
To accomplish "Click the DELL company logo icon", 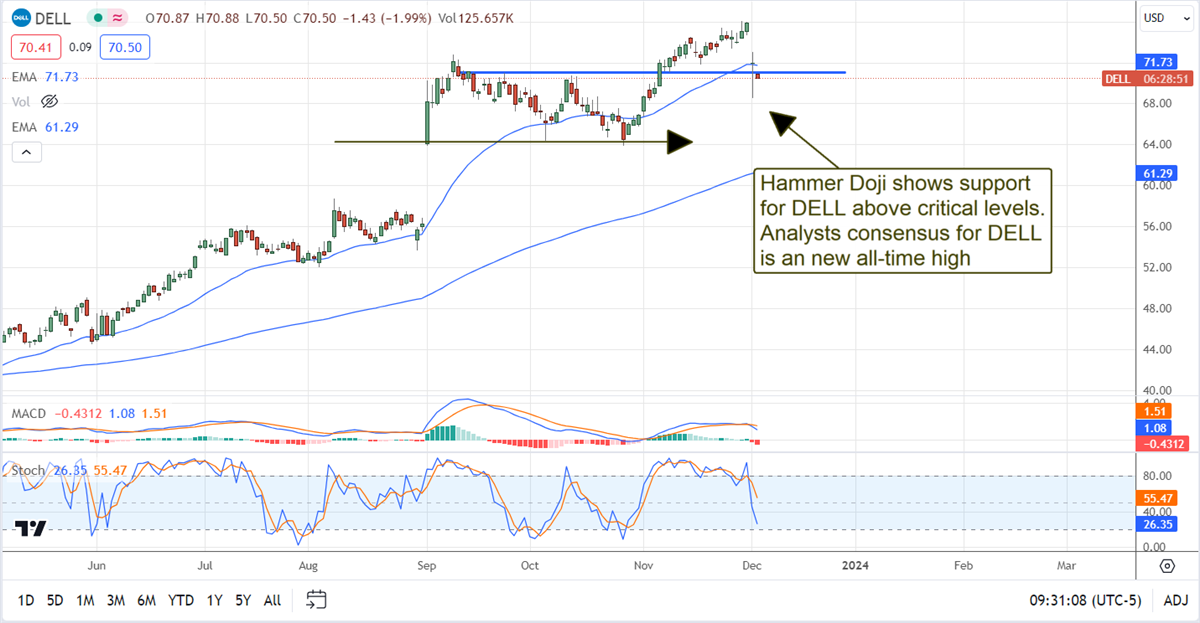I will point(20,18).
